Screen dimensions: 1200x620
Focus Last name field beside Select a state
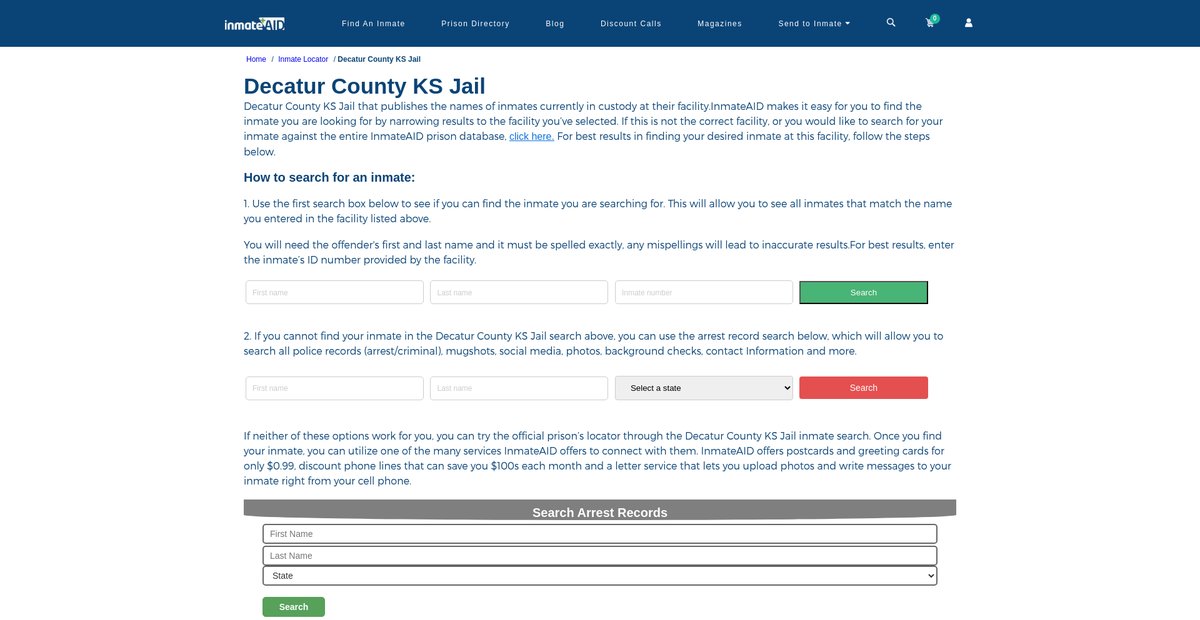pyautogui.click(x=519, y=388)
